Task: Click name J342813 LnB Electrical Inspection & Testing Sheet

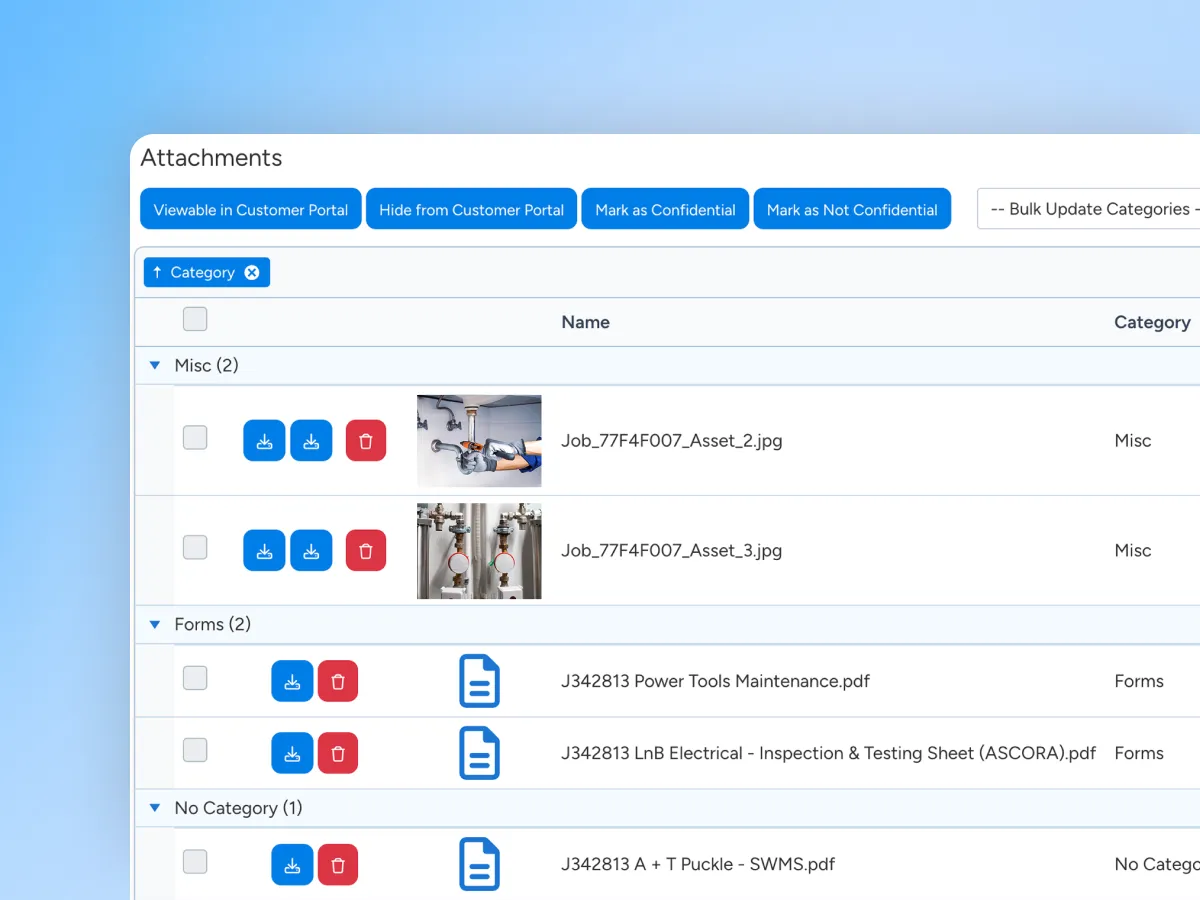Action: 829,753
